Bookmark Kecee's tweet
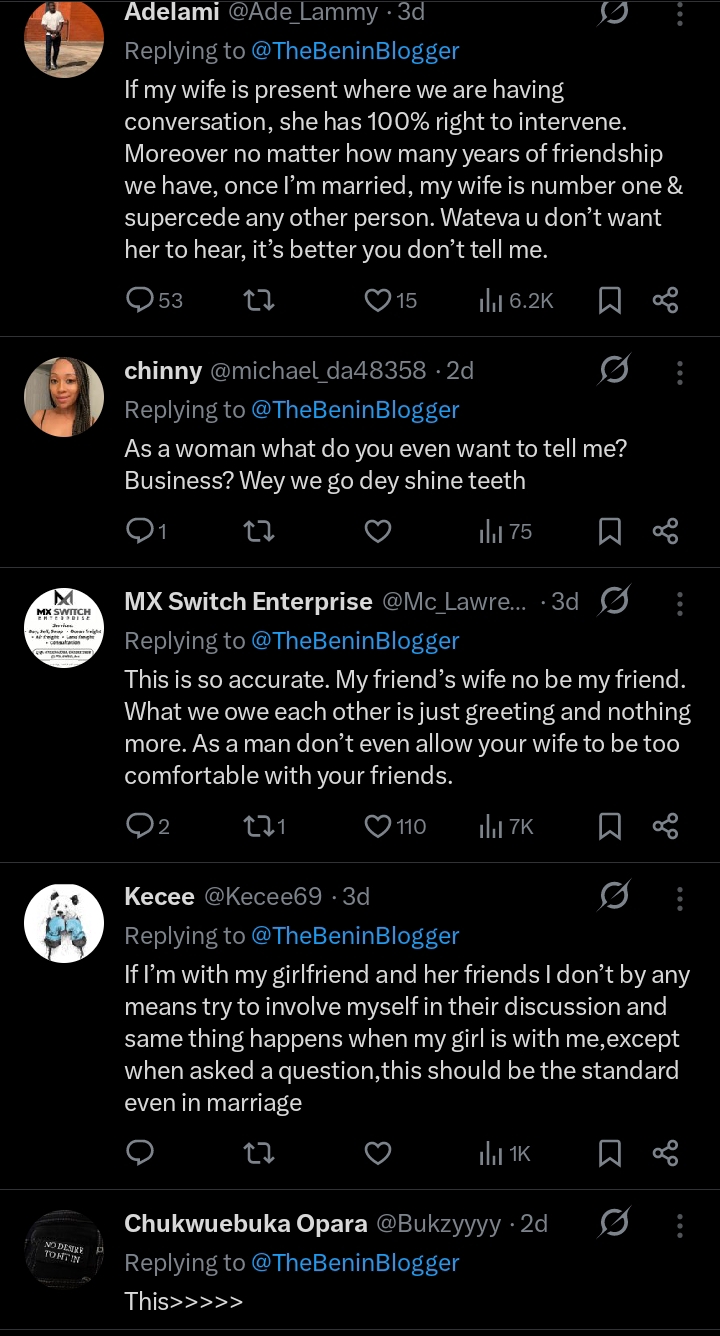 pyautogui.click(x=609, y=1154)
